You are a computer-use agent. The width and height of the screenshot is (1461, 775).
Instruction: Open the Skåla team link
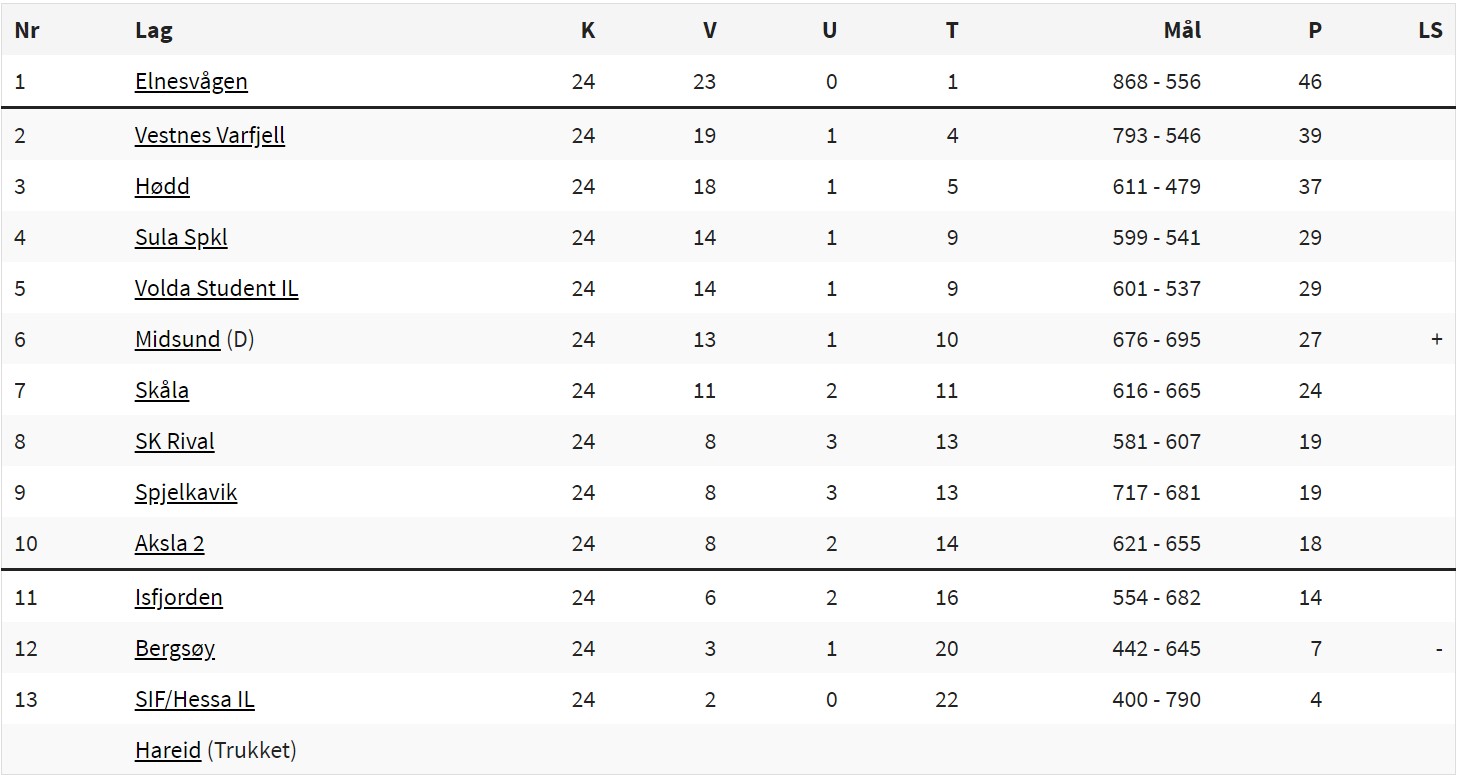pos(162,391)
